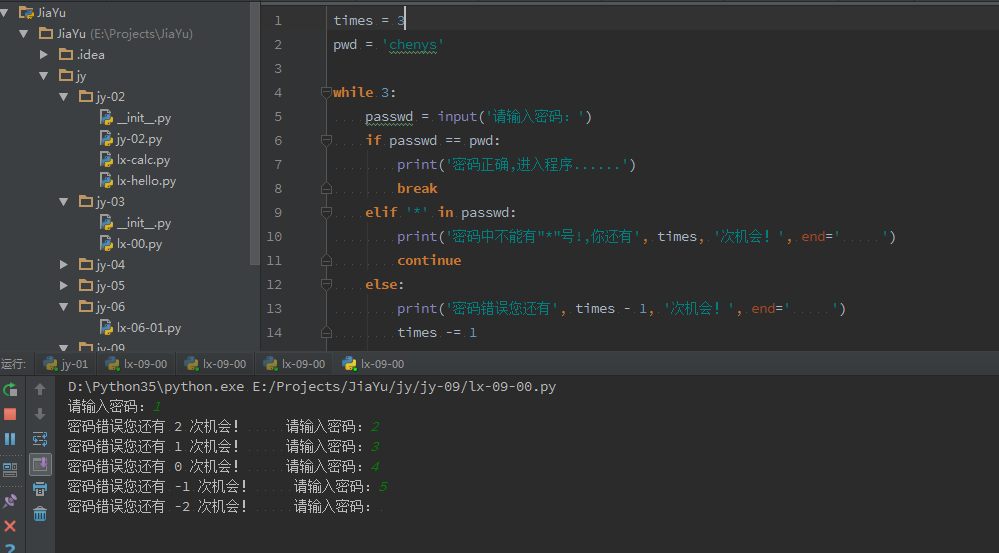Rerun the program with the green rerun icon
The image size is (999, 553).
tap(10, 389)
